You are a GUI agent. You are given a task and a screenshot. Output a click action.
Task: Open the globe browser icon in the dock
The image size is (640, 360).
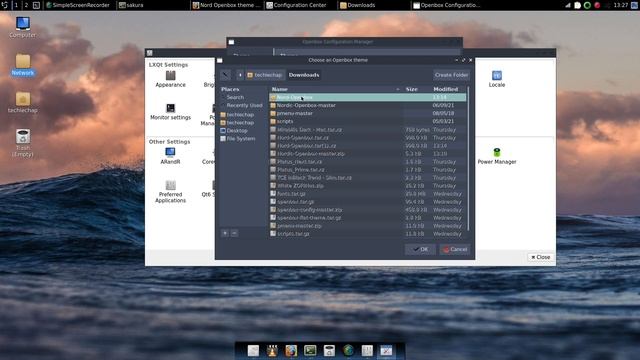pos(348,351)
